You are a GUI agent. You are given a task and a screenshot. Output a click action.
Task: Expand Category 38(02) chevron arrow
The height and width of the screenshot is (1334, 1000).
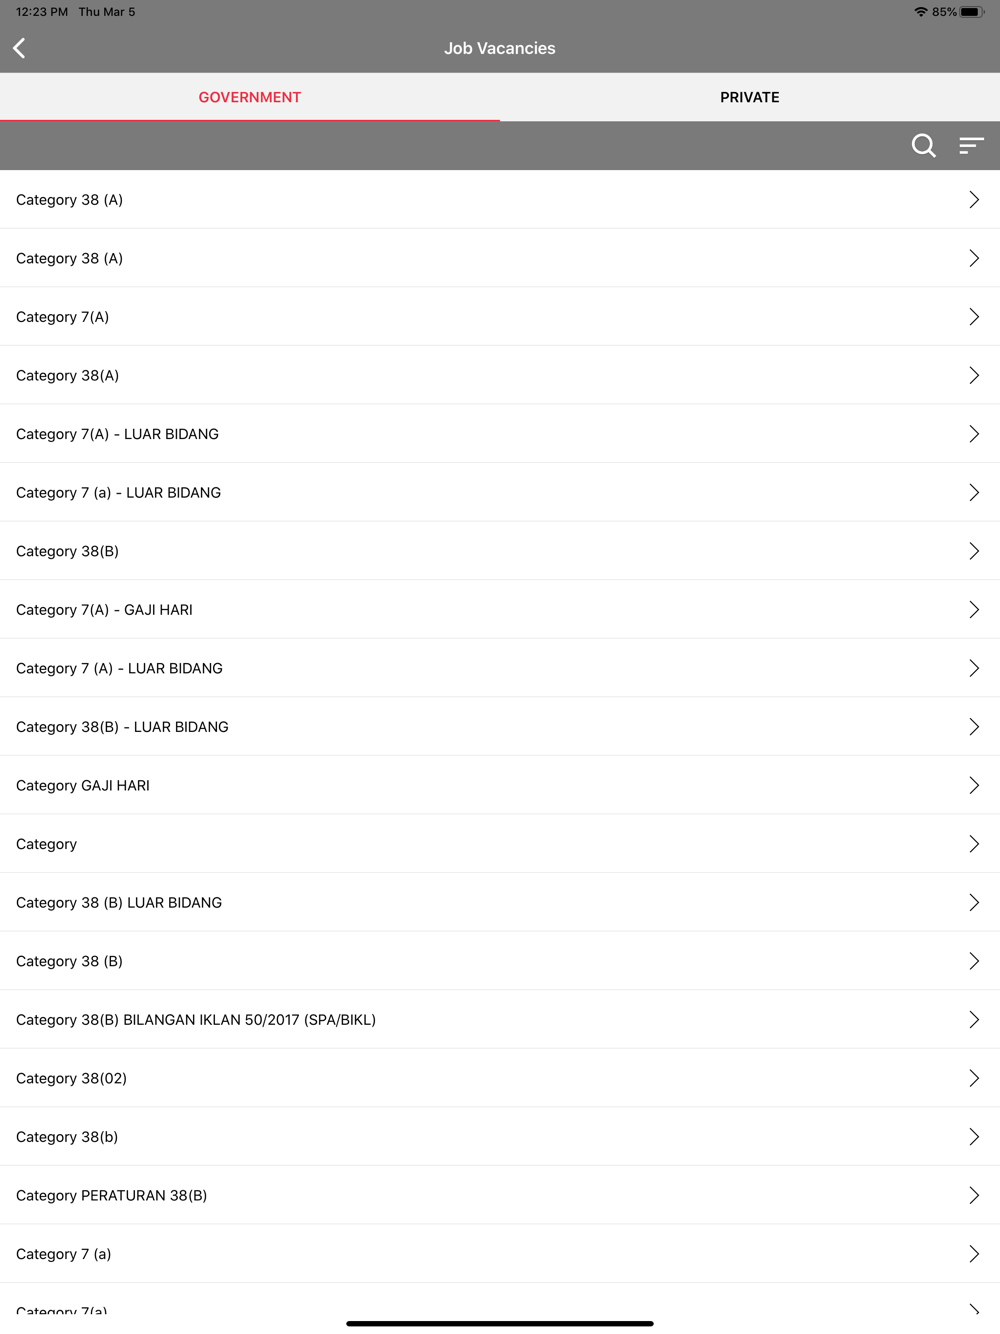[974, 1078]
